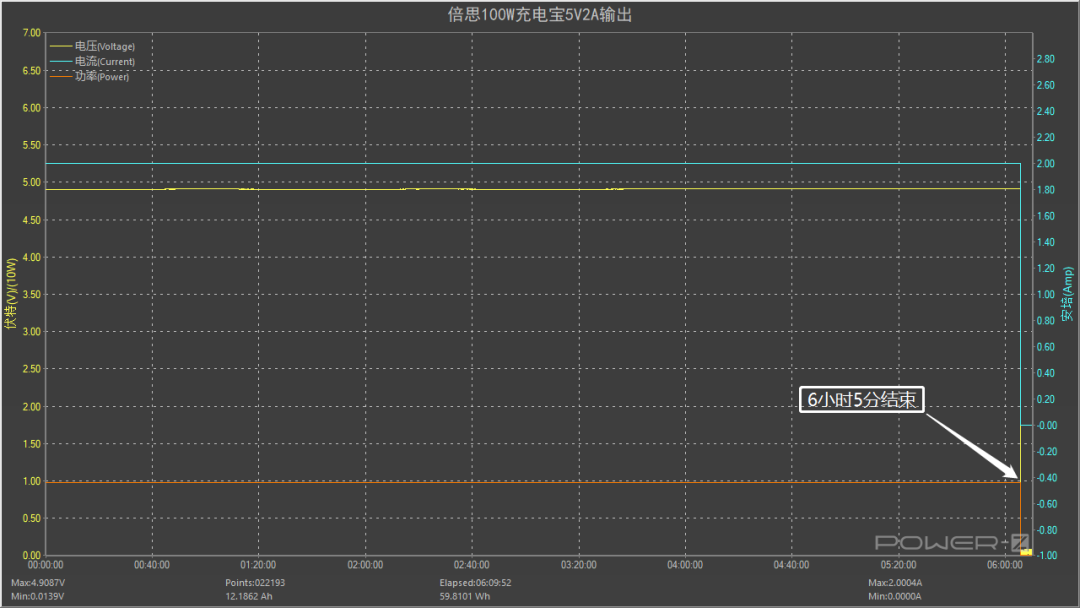Click the -1.00 ampere axis tick
1080x608 pixels.
[1047, 555]
